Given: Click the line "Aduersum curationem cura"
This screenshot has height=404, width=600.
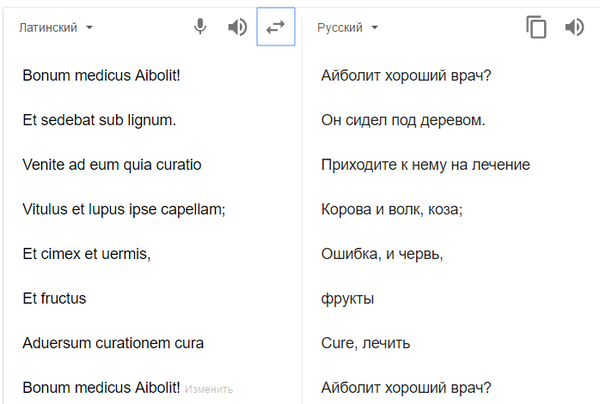Looking at the screenshot, I should [113, 343].
